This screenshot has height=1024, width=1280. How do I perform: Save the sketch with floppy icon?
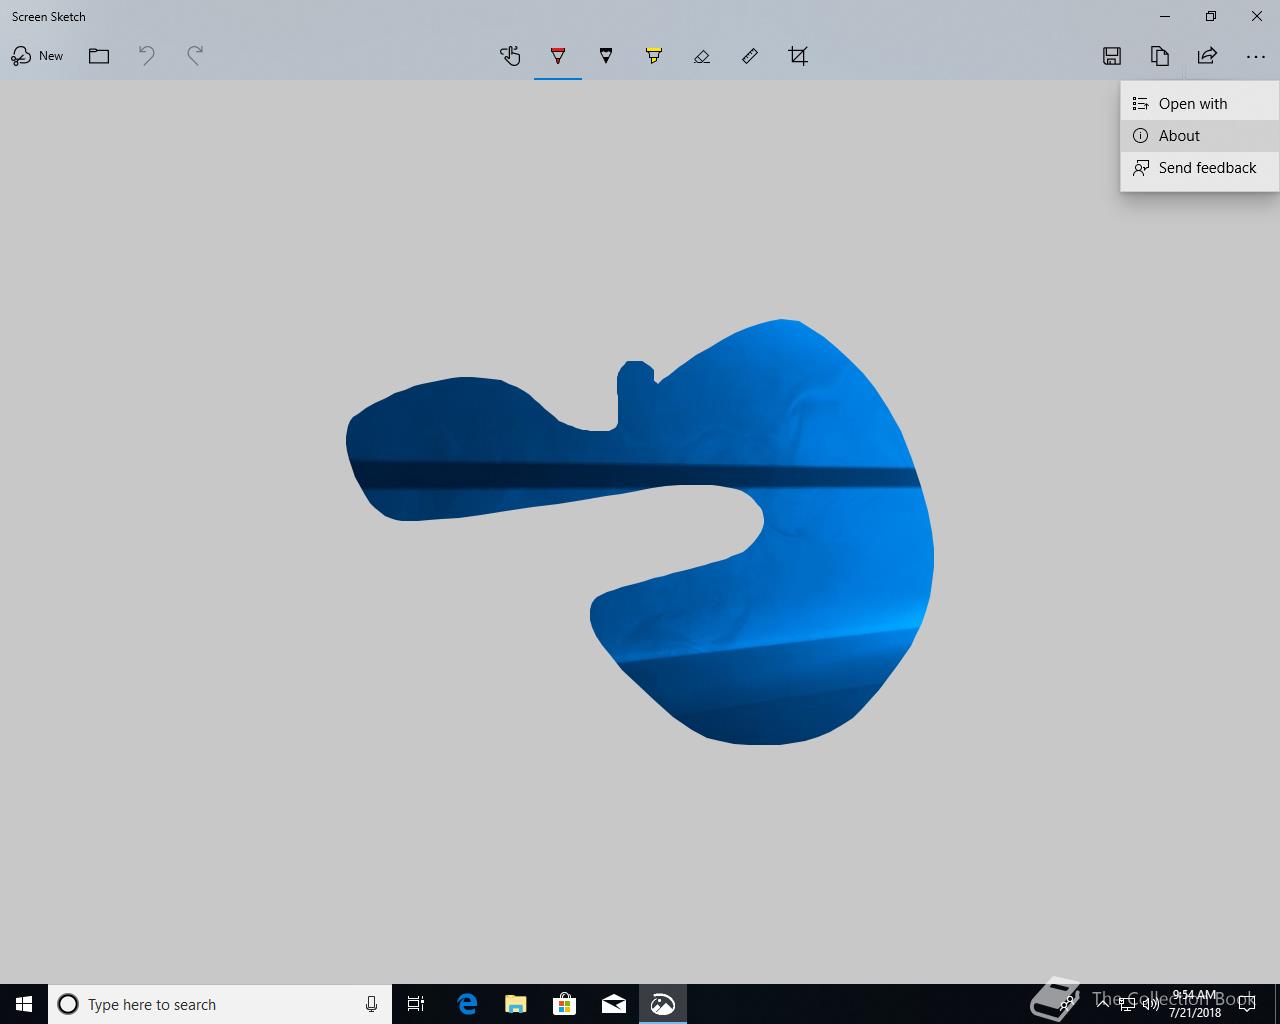coord(1112,56)
